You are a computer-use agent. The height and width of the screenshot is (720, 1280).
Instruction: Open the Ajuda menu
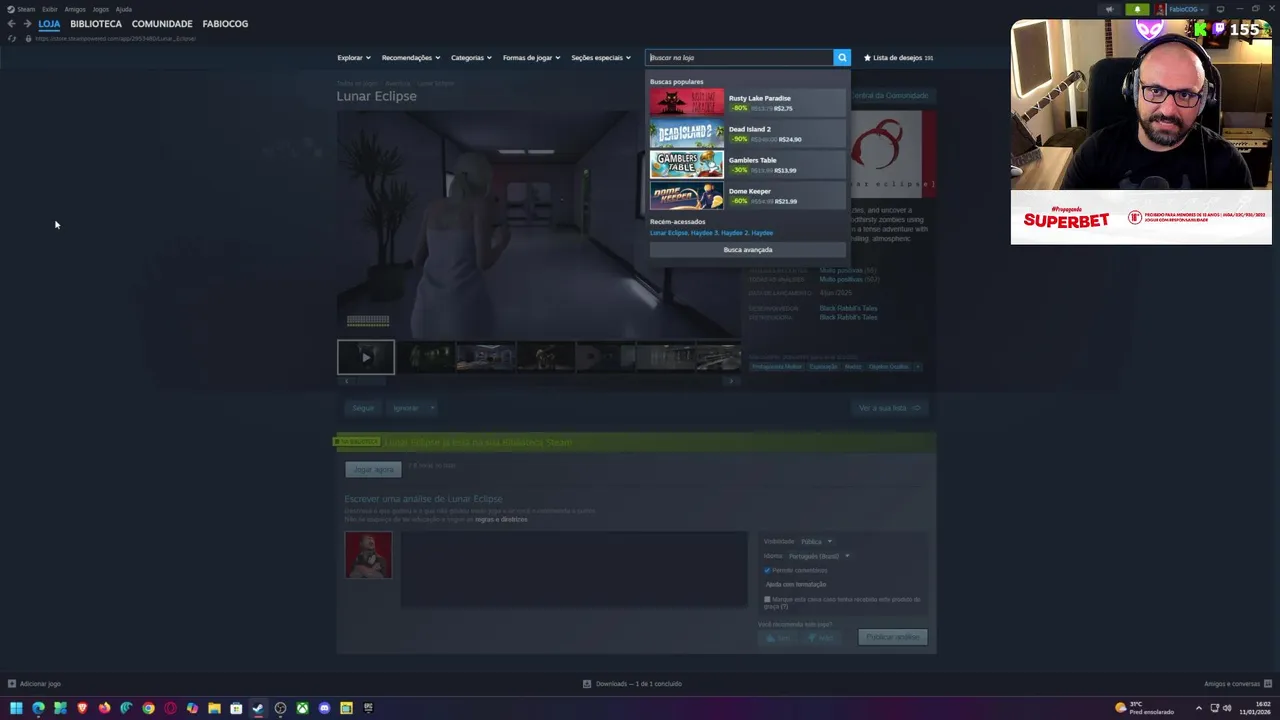click(124, 9)
